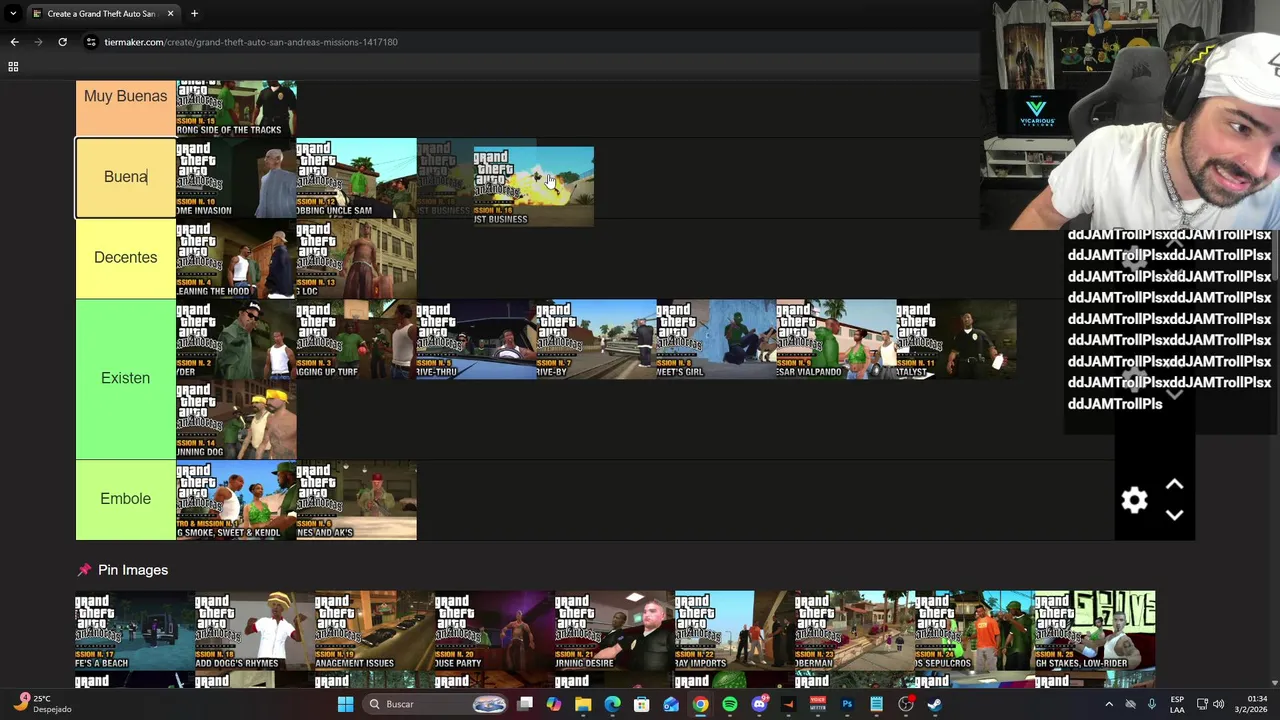Select the Decentes tier label
This screenshot has width=1280, height=720.
tap(126, 257)
